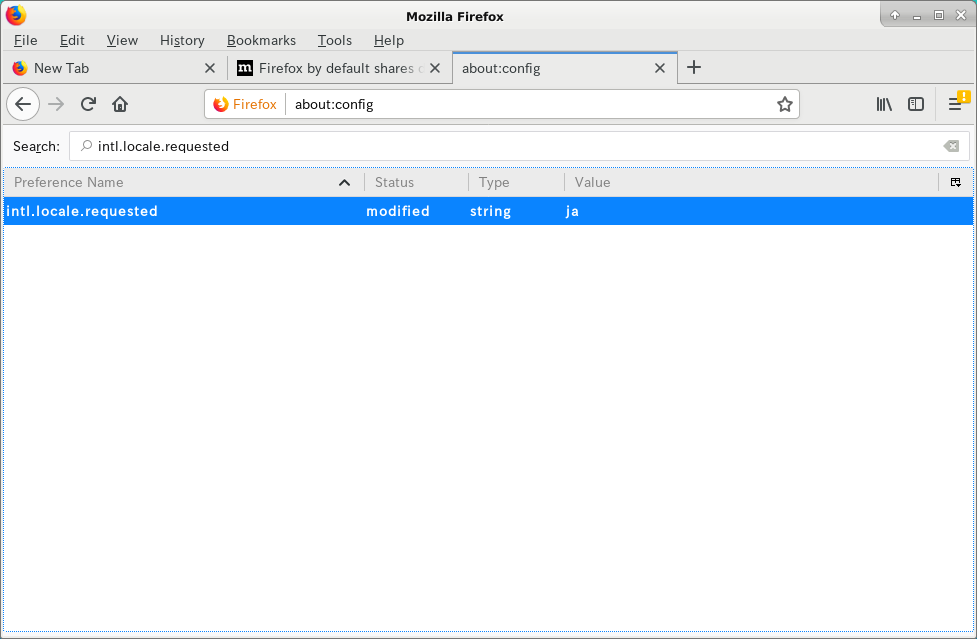The image size is (977, 639).
Task: Open the column picker for preferences table
Action: [x=955, y=182]
